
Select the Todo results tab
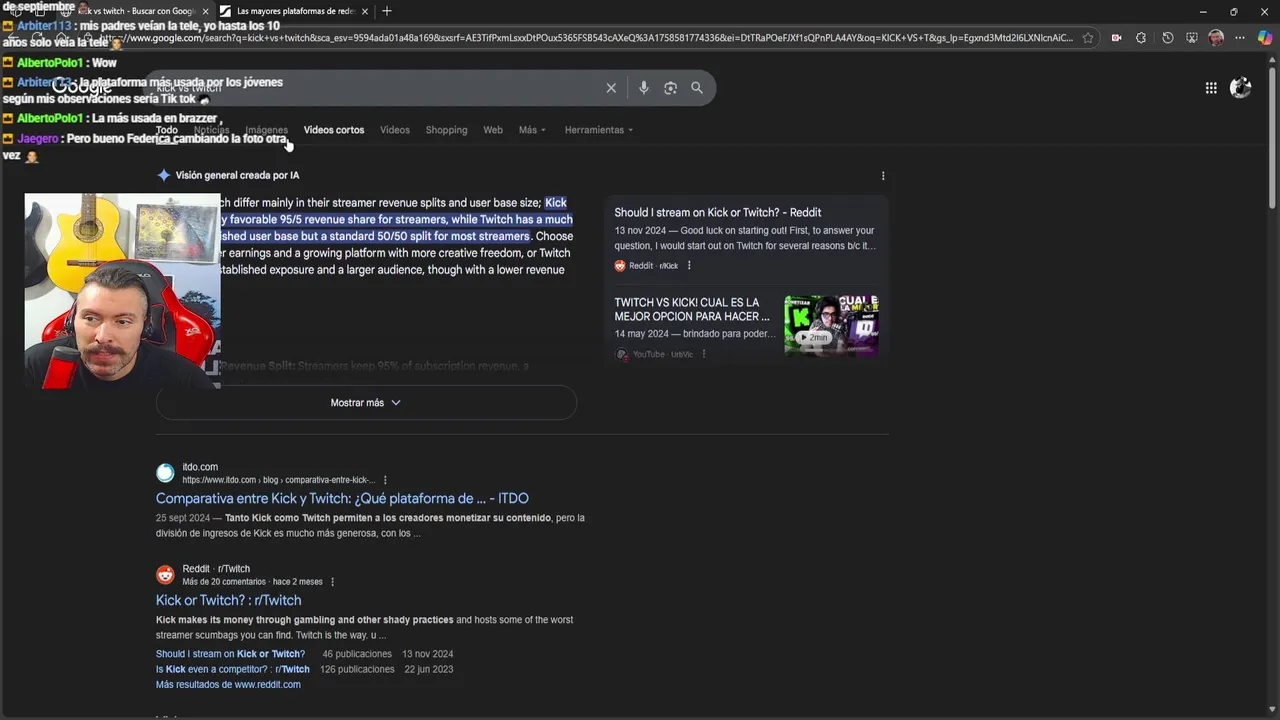(x=167, y=130)
